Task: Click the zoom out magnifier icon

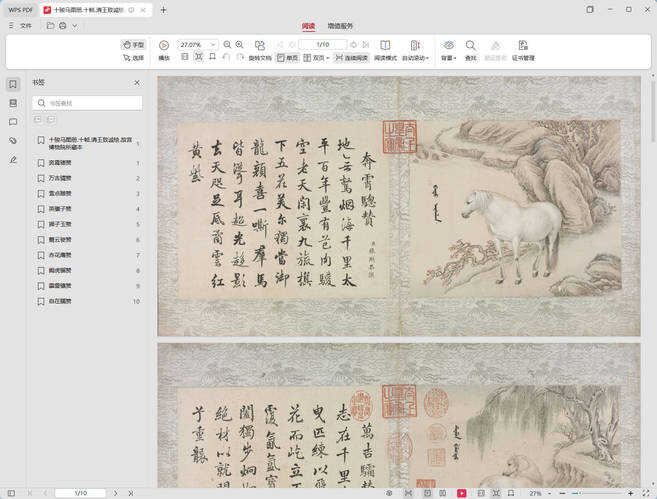Action: (x=227, y=45)
